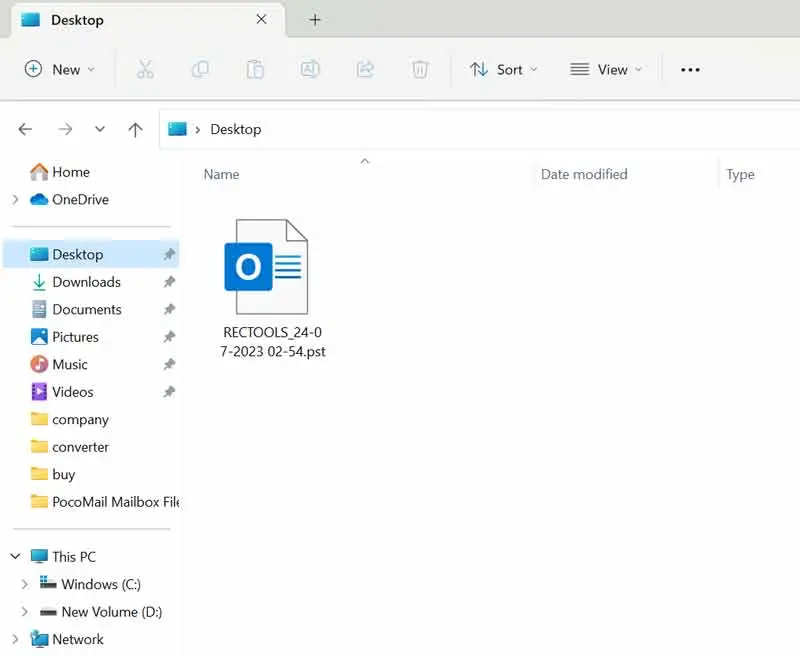This screenshot has width=800, height=656.
Task: Navigate up one folder level
Action: pos(136,129)
